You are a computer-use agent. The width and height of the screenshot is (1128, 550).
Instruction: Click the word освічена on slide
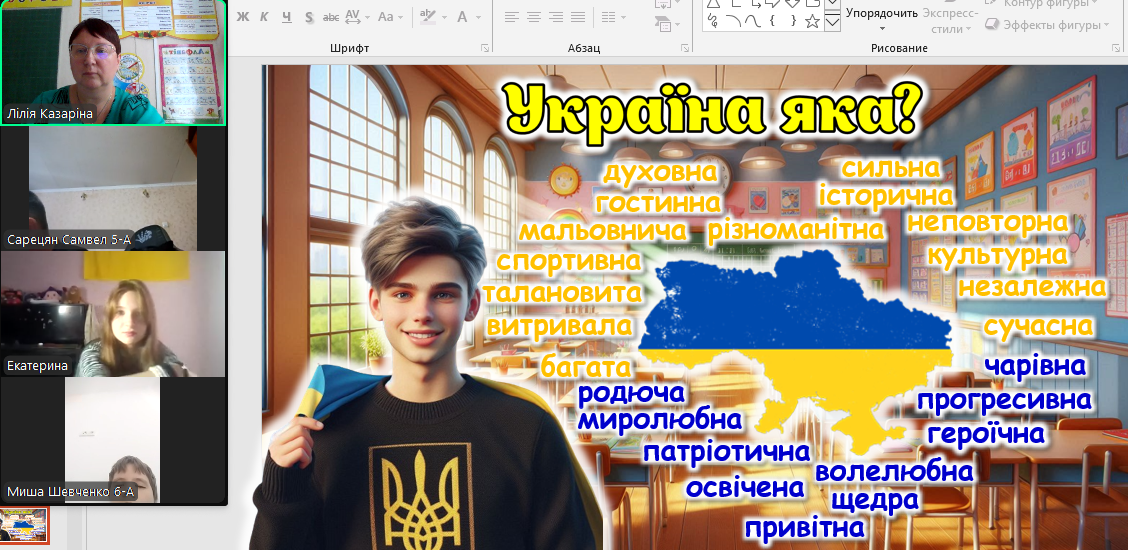pos(745,487)
